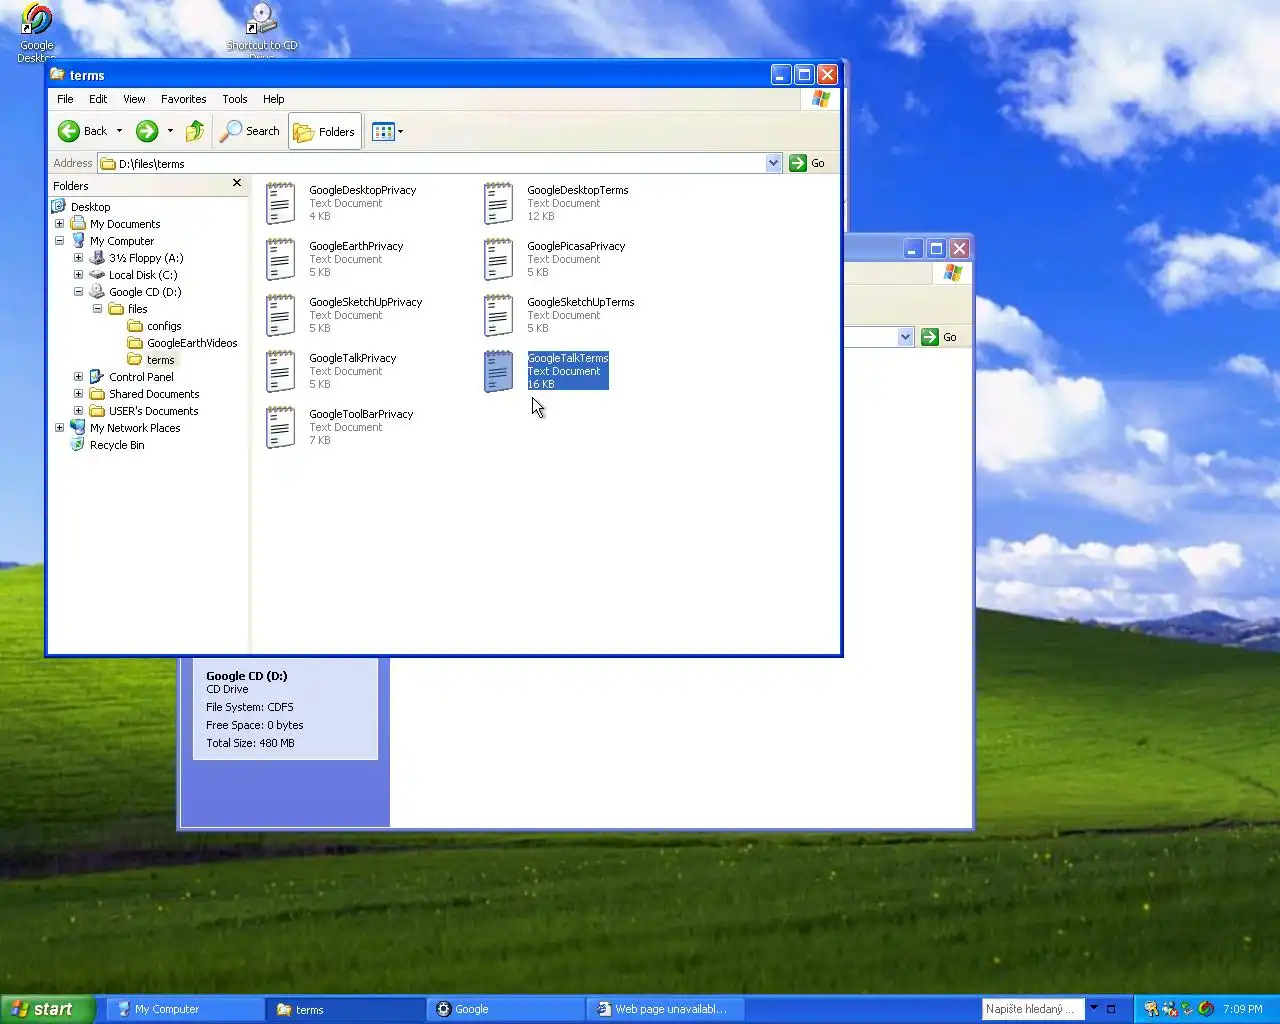Expand Control Panel tree node

click(x=78, y=377)
